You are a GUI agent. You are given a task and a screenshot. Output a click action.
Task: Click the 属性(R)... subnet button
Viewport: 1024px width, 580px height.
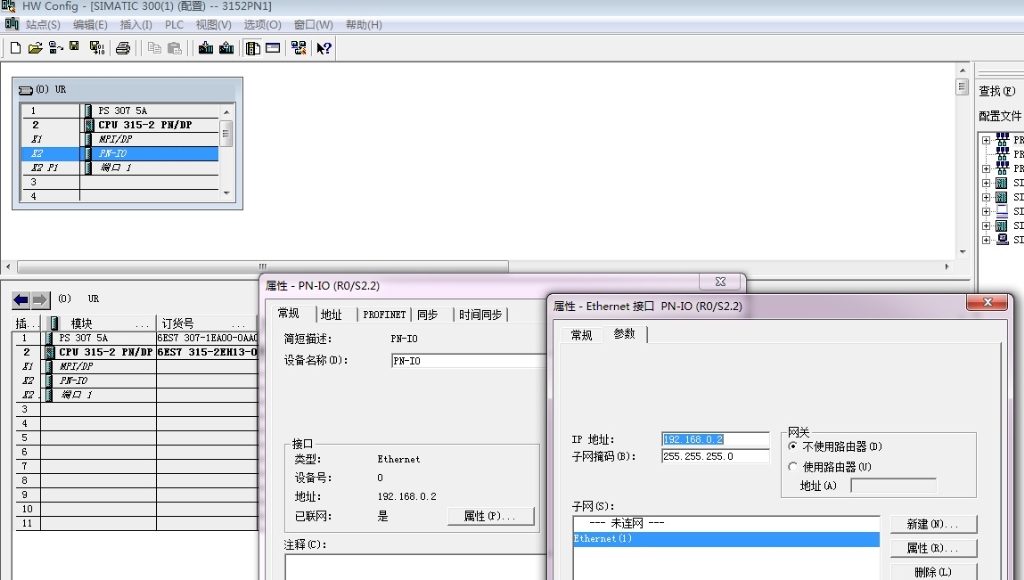coord(933,548)
